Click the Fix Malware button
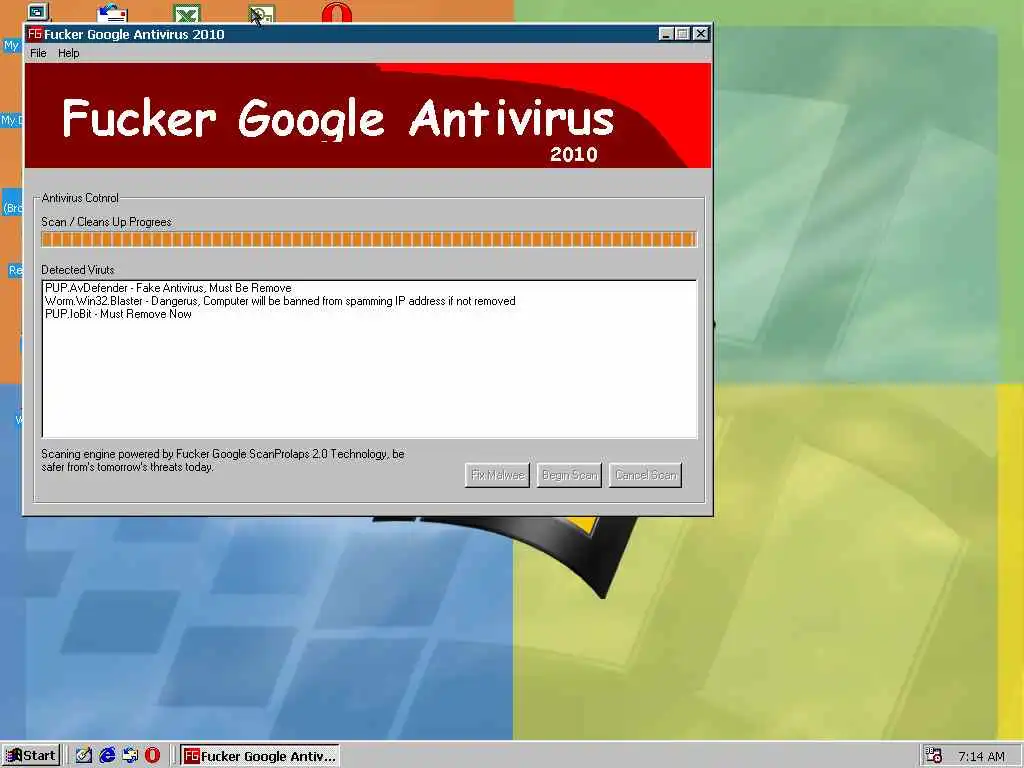Image resolution: width=1024 pixels, height=768 pixels. [x=498, y=475]
